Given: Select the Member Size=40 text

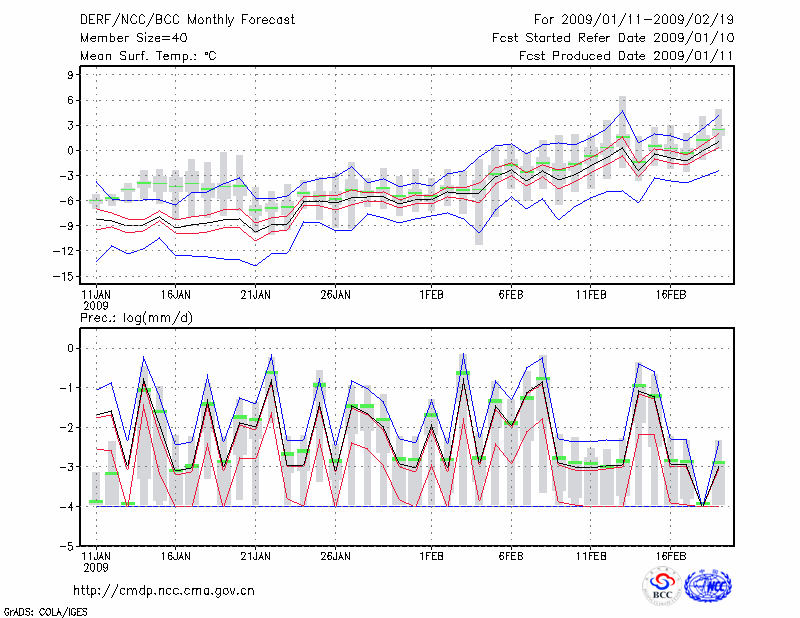Looking at the screenshot, I should pyautogui.click(x=134, y=37).
